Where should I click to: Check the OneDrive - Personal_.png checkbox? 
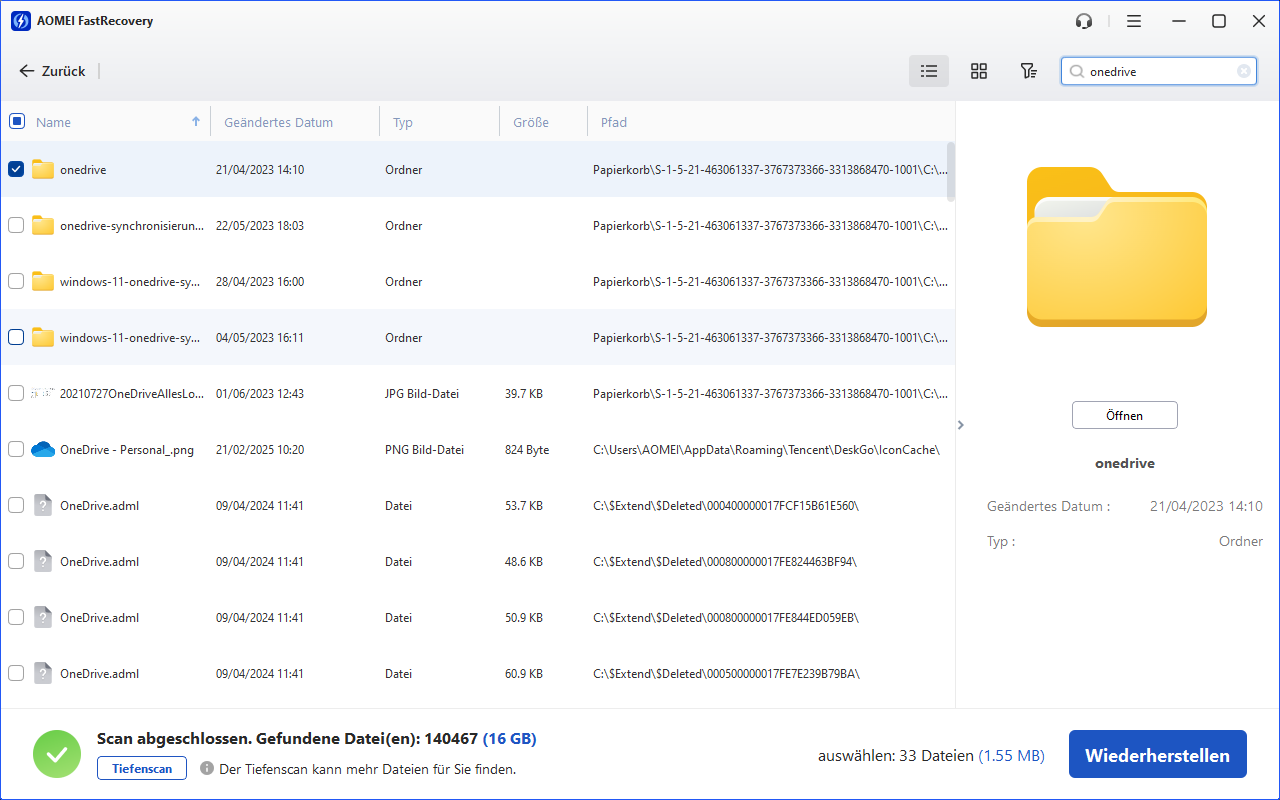(16, 450)
